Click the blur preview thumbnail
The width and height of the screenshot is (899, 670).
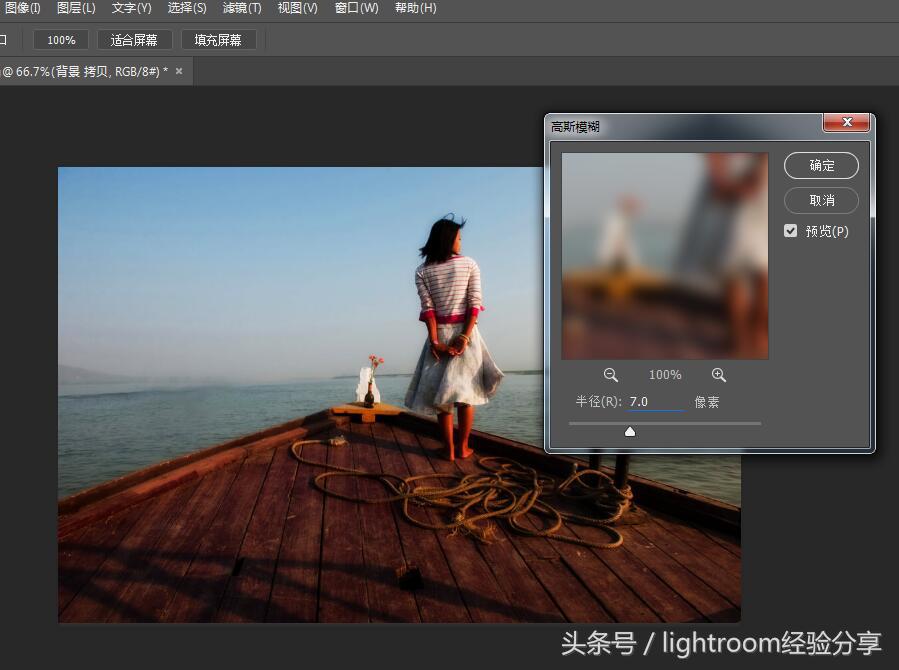click(665, 255)
